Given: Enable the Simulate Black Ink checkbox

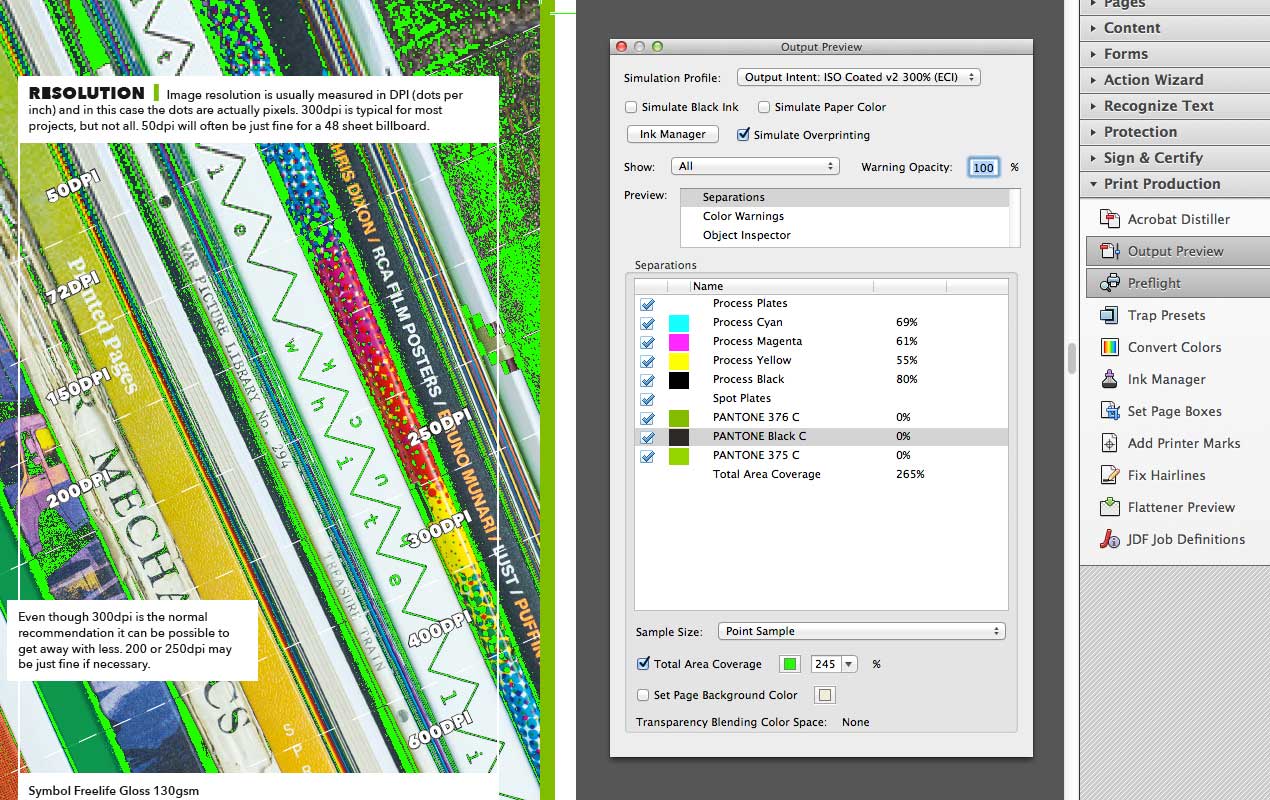Looking at the screenshot, I should coord(631,107).
